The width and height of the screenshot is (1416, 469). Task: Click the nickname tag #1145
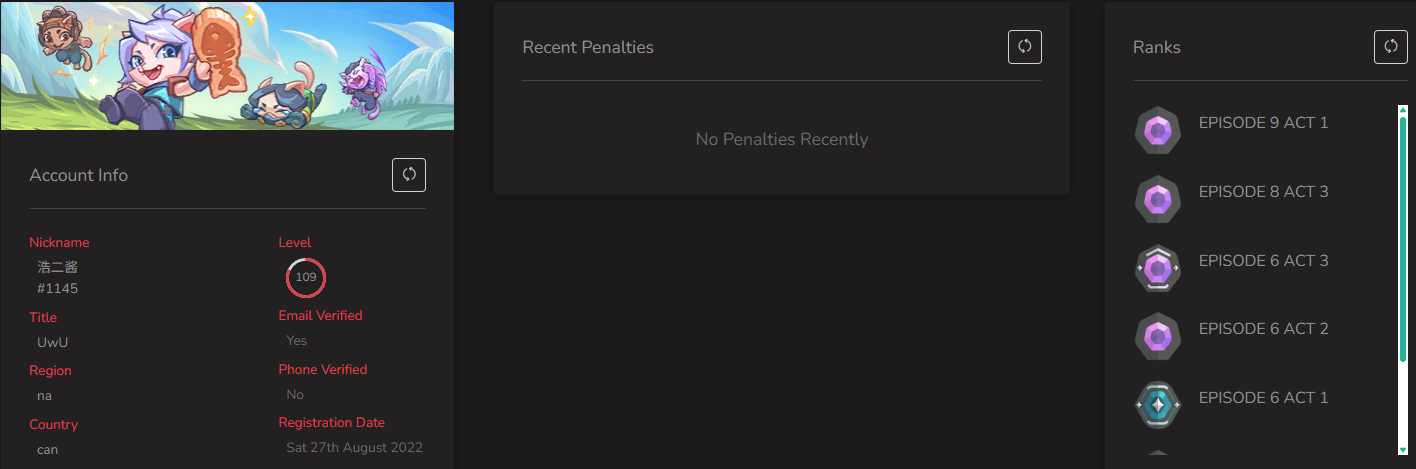tap(58, 288)
